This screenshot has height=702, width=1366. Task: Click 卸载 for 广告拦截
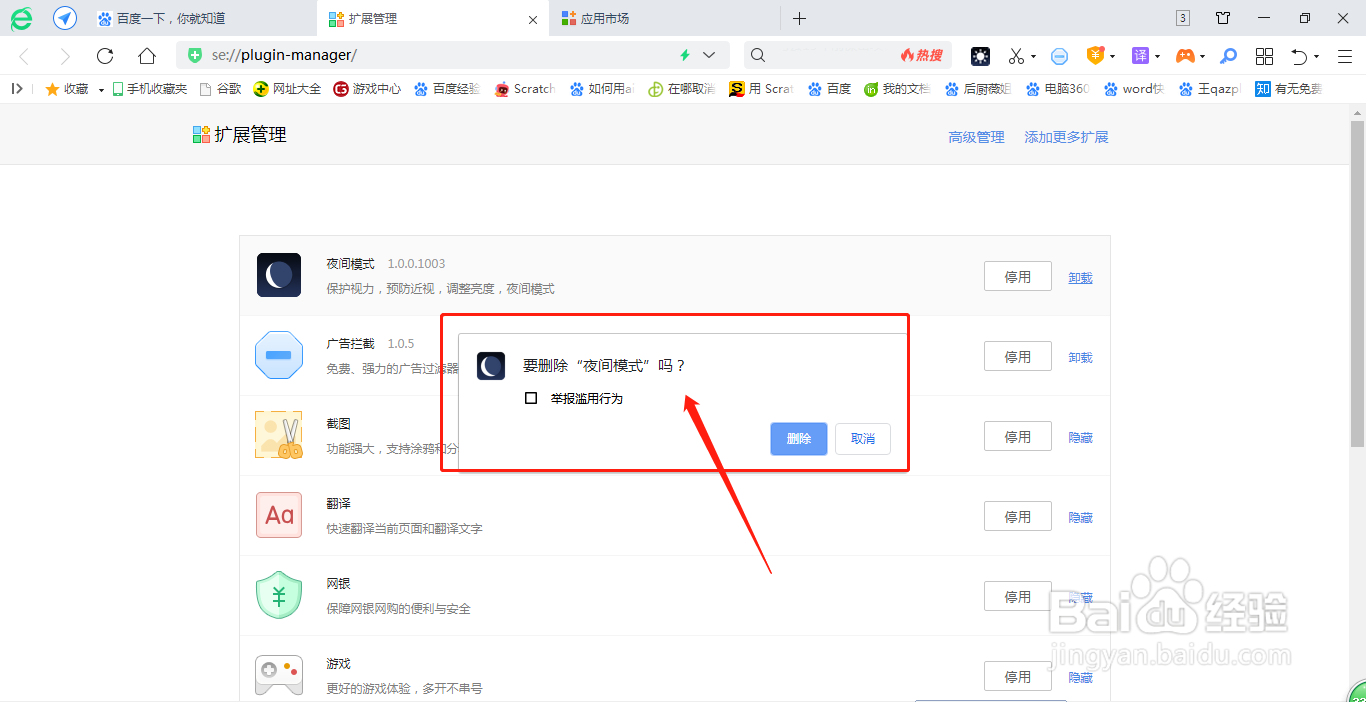click(x=1080, y=358)
